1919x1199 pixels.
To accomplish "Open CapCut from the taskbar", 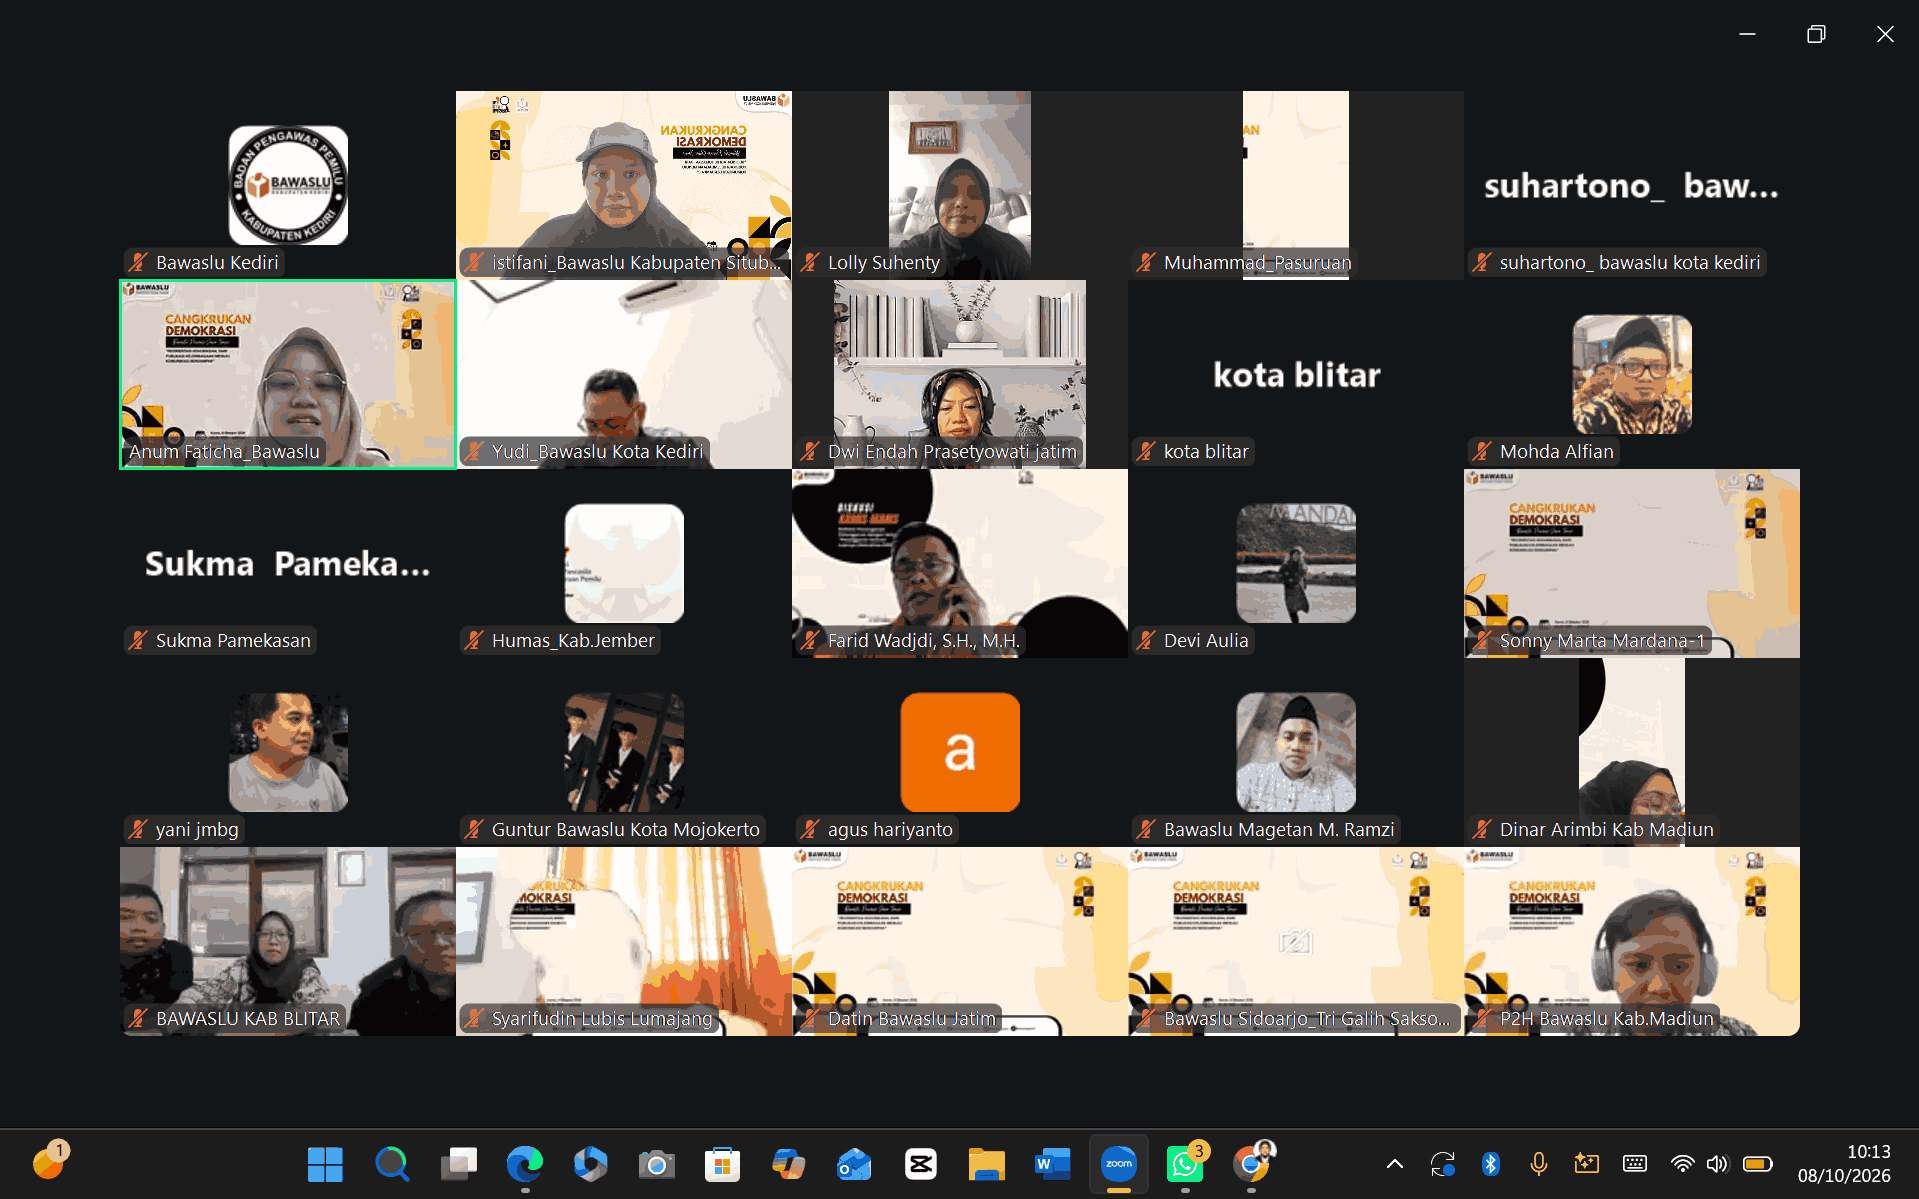I will 920,1164.
